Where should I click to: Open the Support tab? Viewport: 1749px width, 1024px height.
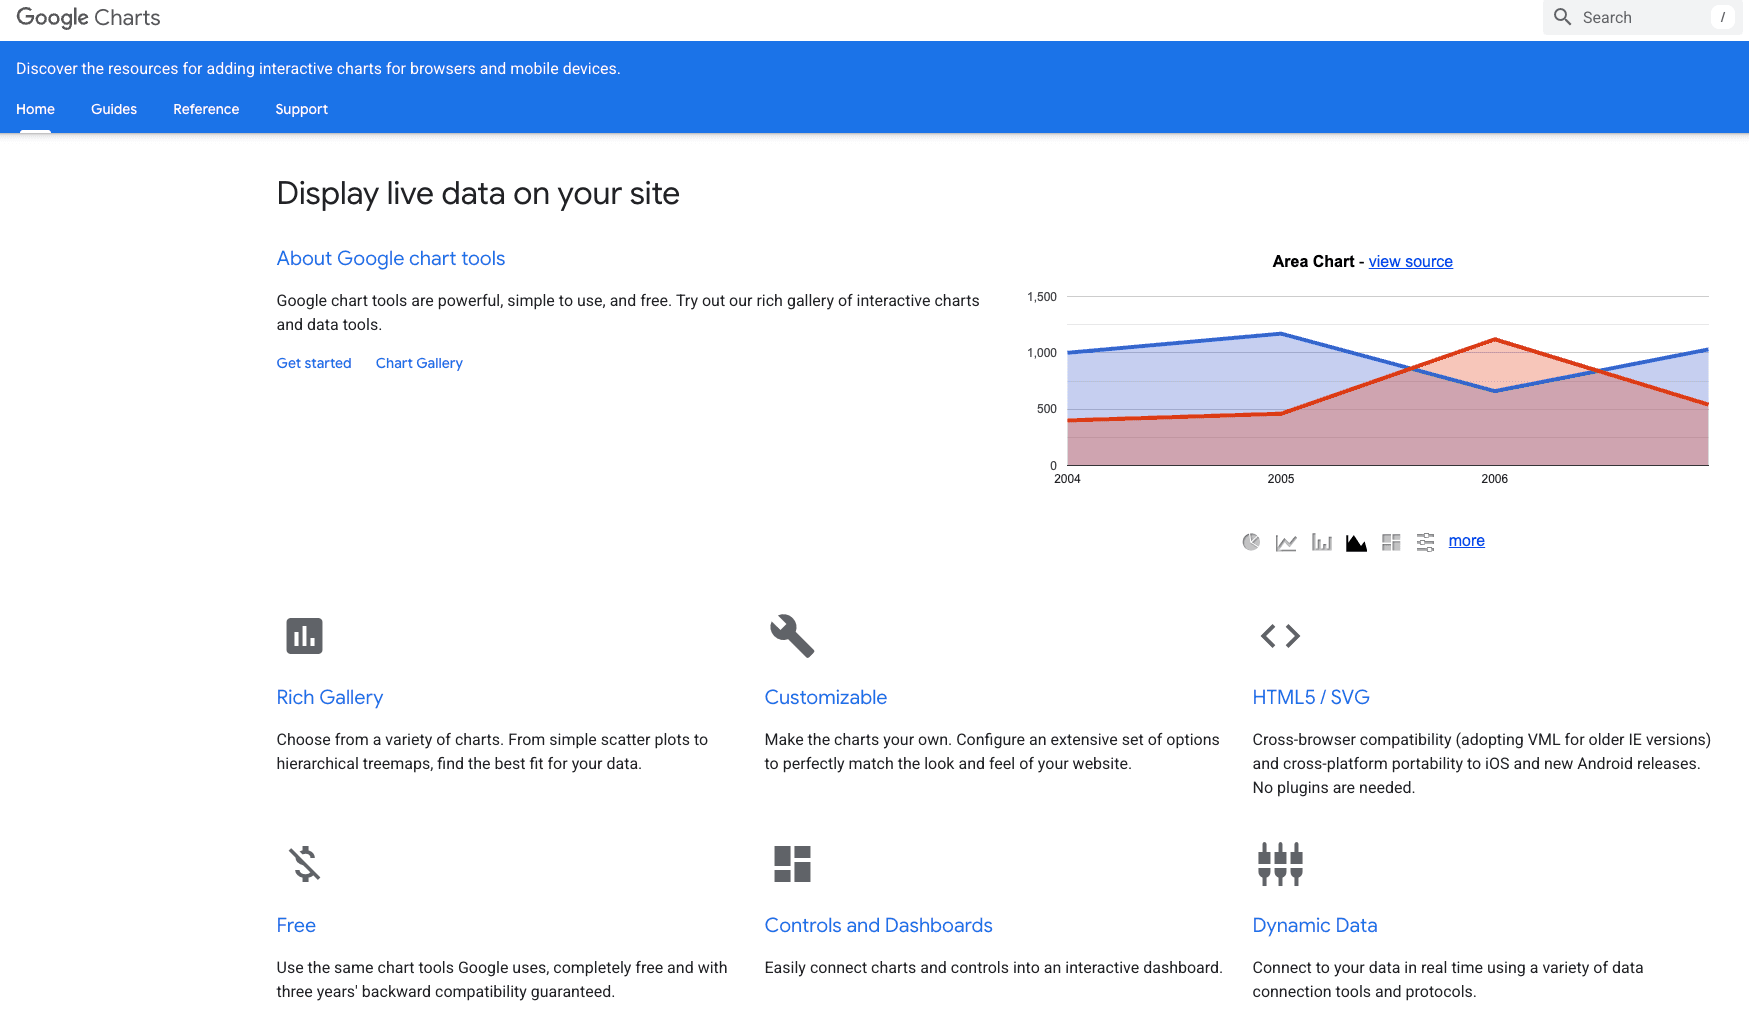pos(301,109)
